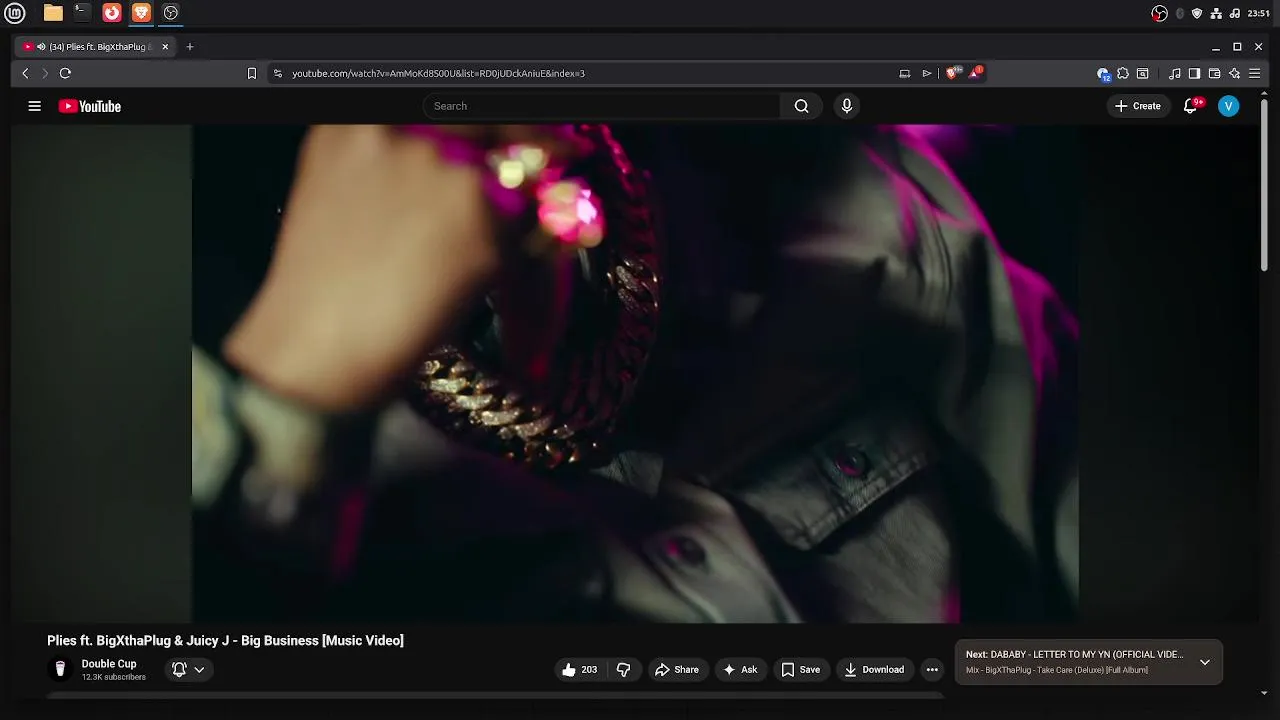Open the account avatar V menu
This screenshot has height=720, width=1280.
click(x=1228, y=106)
